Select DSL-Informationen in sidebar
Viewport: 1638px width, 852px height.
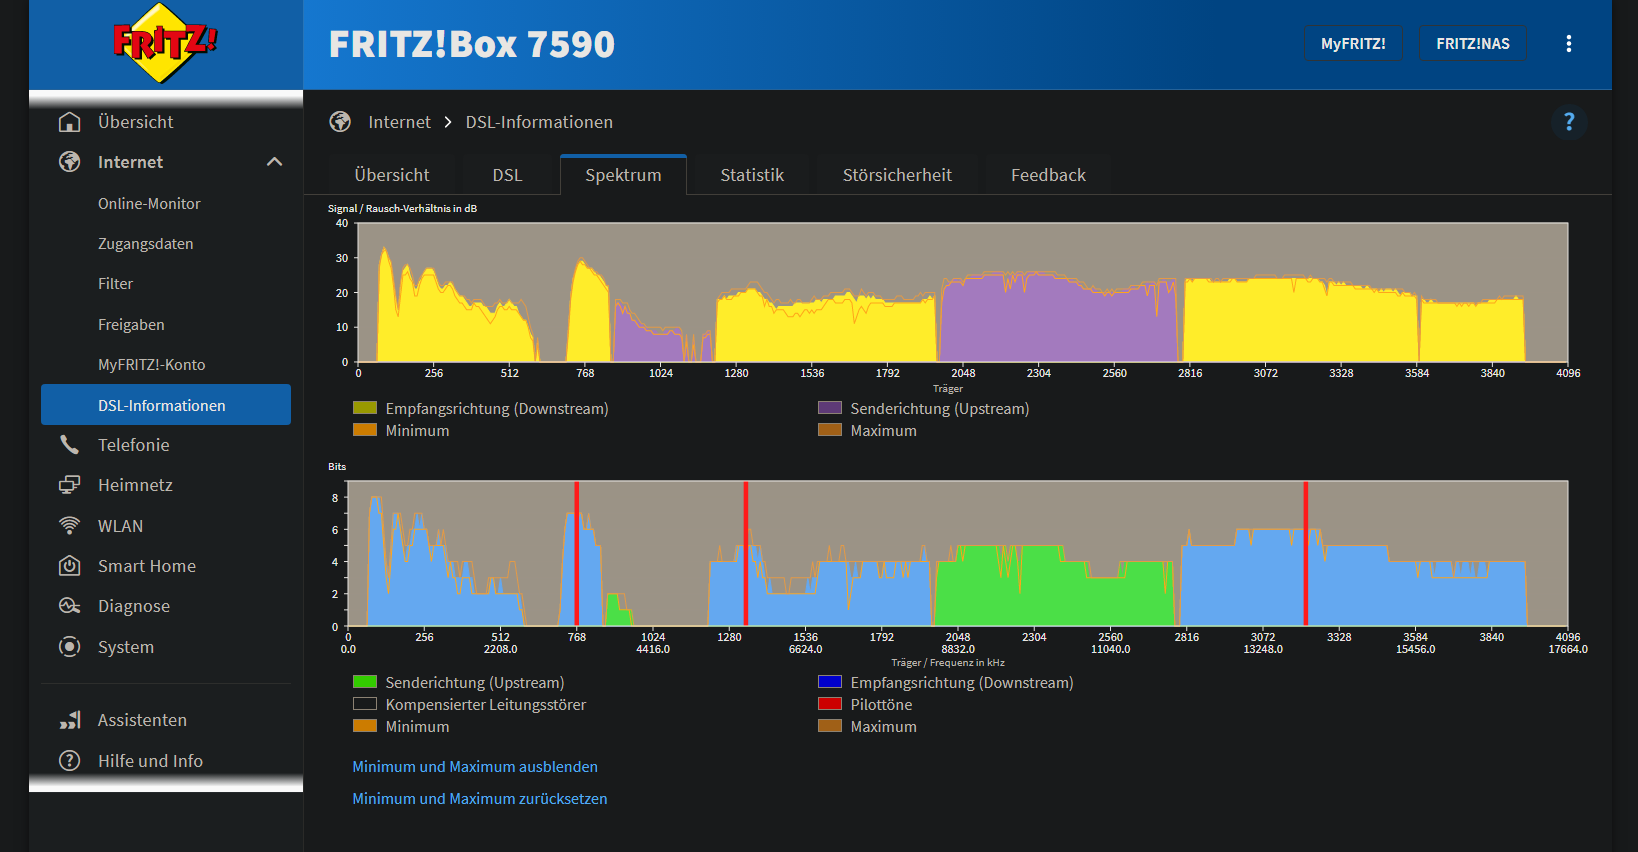[166, 405]
